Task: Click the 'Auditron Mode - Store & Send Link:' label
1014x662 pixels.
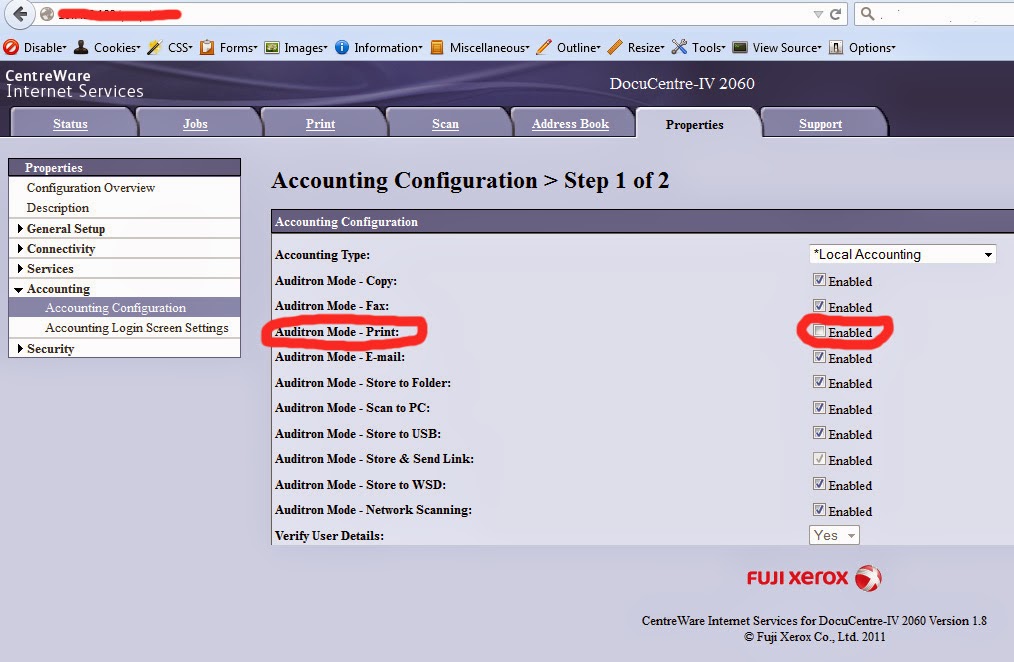Action: coord(374,458)
